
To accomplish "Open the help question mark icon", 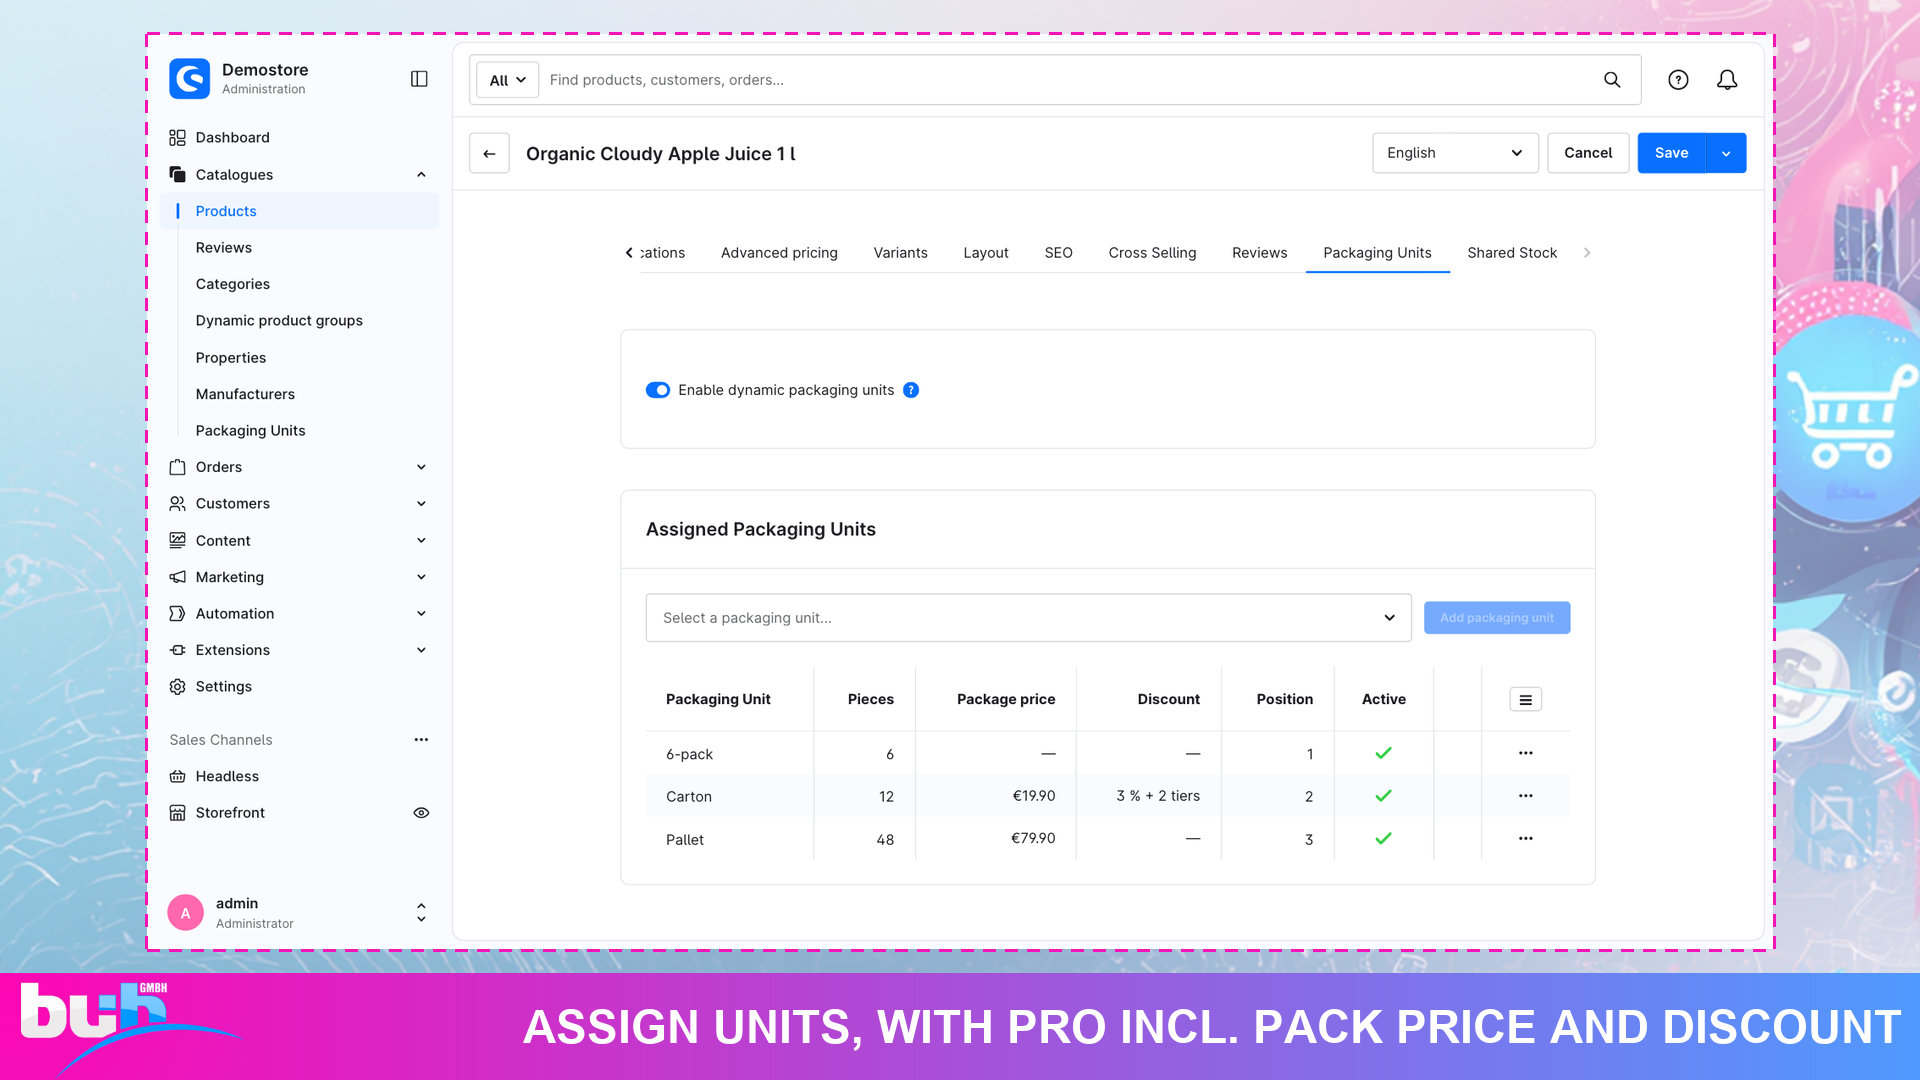I will coord(1678,80).
